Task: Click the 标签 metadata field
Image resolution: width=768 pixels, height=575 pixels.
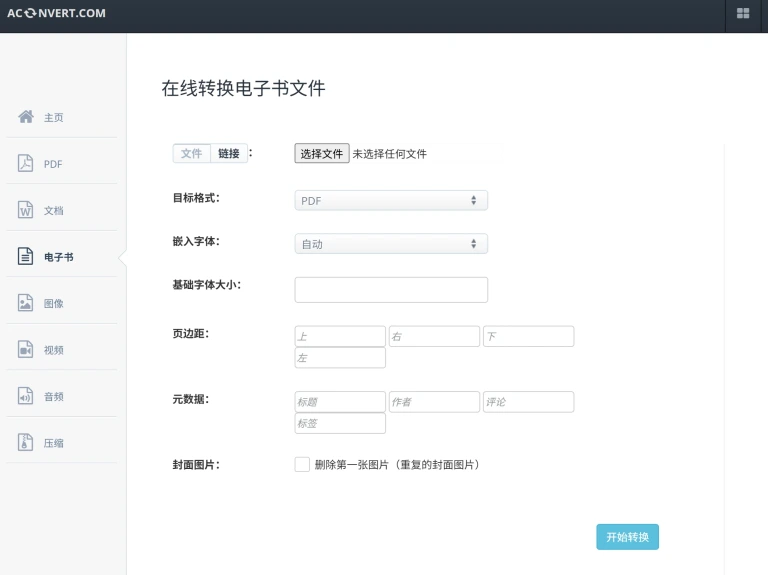Action: [x=340, y=423]
